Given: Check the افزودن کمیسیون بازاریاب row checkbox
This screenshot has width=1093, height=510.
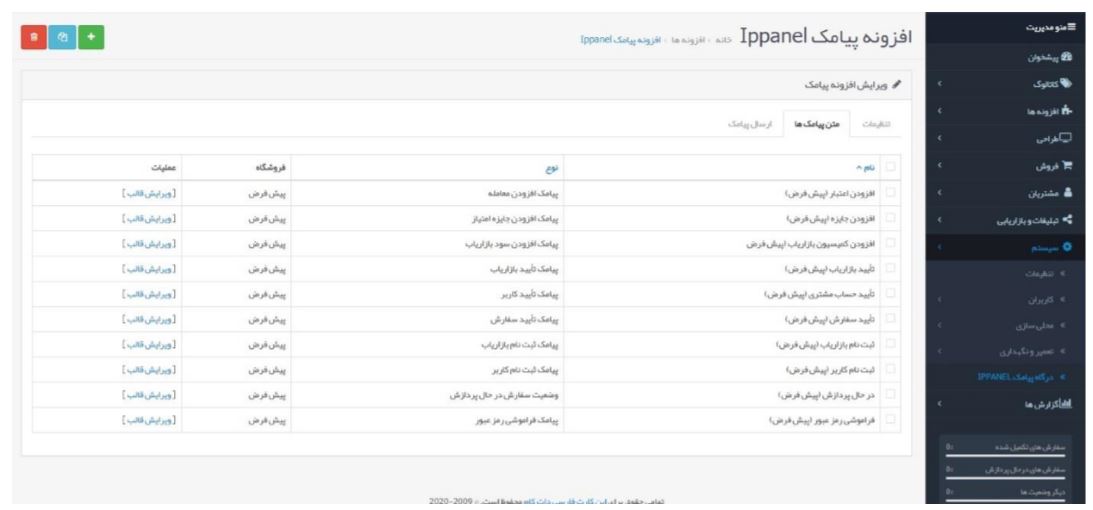Looking at the screenshot, I should point(890,243).
